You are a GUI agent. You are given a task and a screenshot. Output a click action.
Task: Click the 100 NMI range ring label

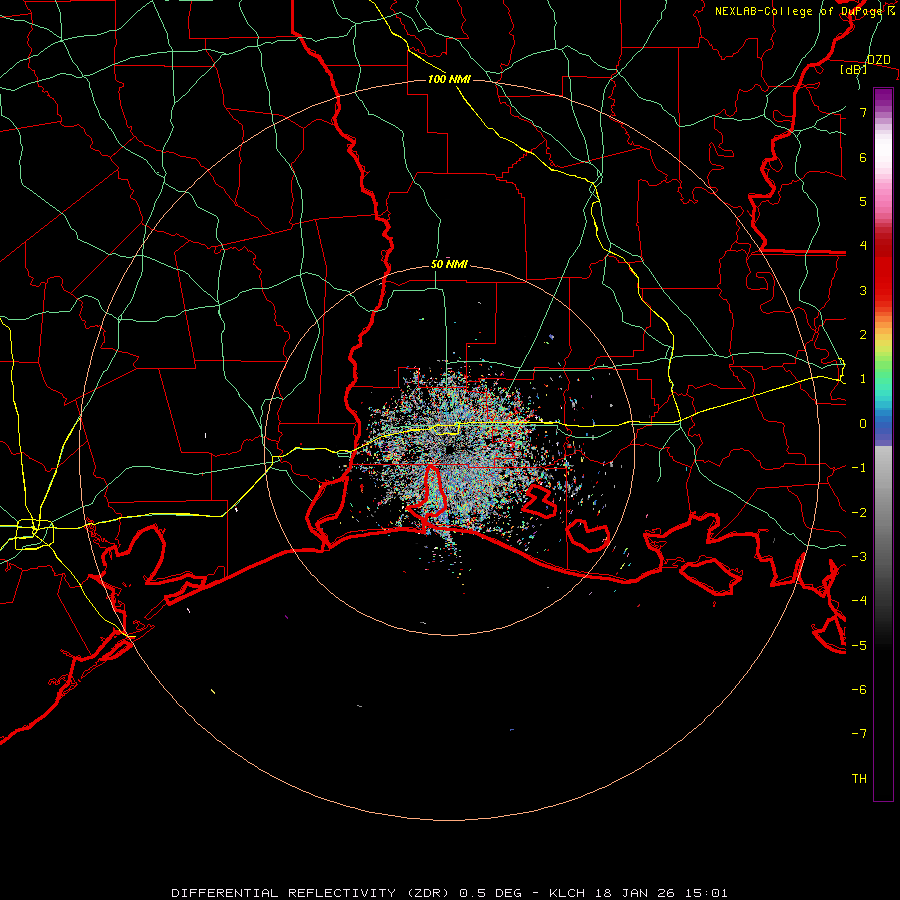tap(449, 79)
